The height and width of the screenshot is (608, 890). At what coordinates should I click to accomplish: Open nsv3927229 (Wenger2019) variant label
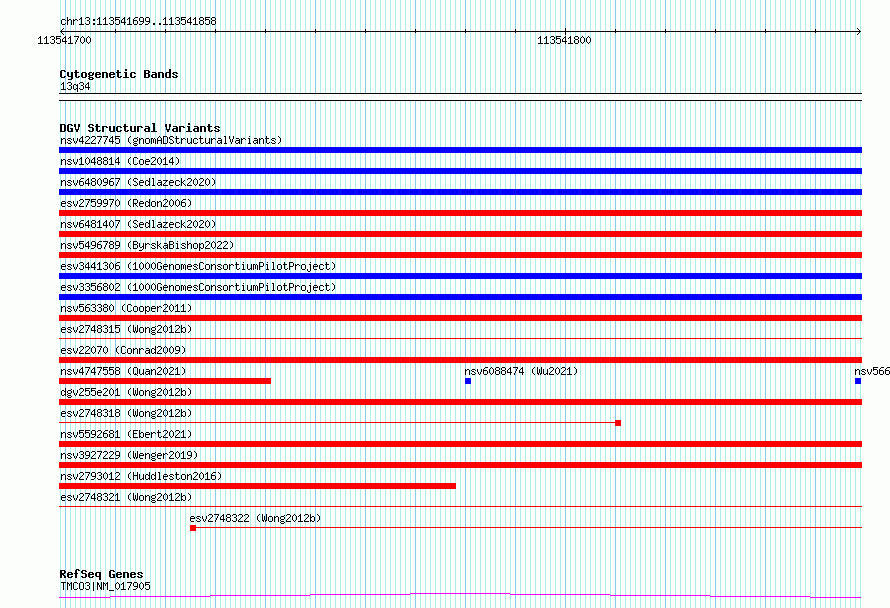129,455
